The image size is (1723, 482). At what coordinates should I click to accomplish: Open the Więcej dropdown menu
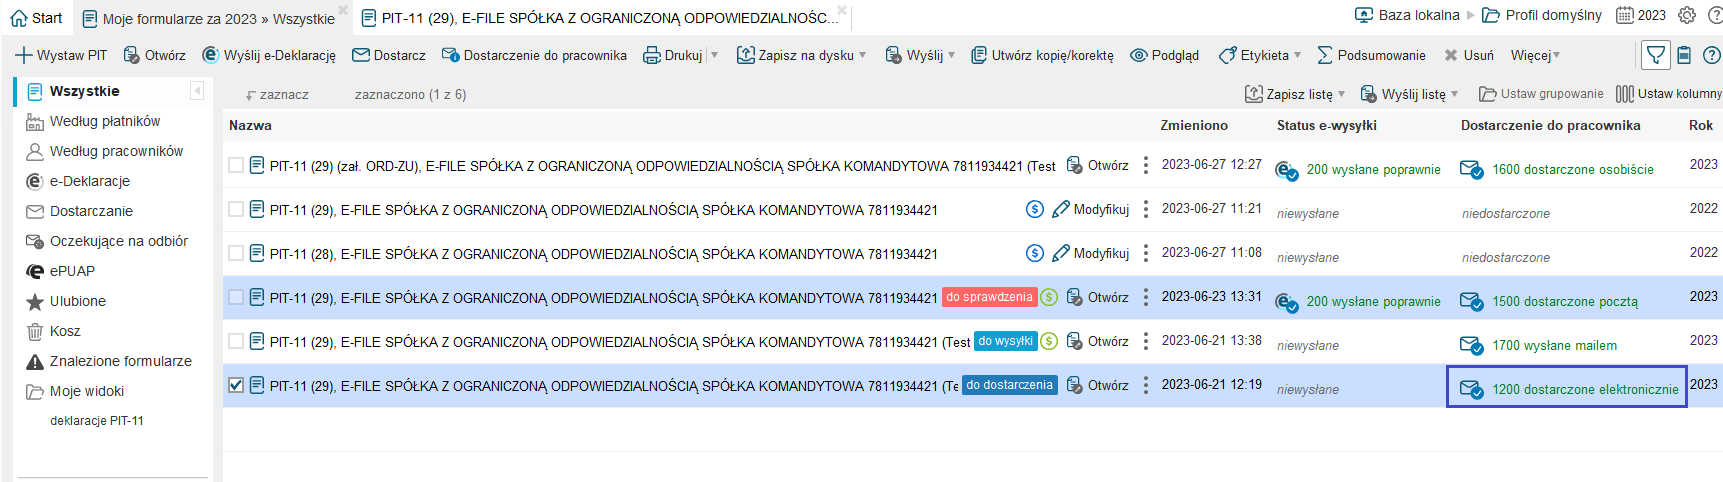1535,56
